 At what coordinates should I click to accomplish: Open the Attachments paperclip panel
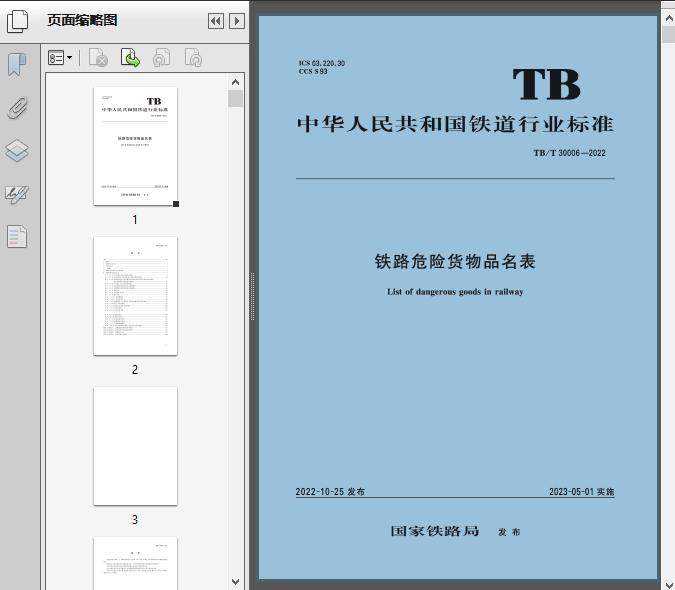(x=17, y=108)
